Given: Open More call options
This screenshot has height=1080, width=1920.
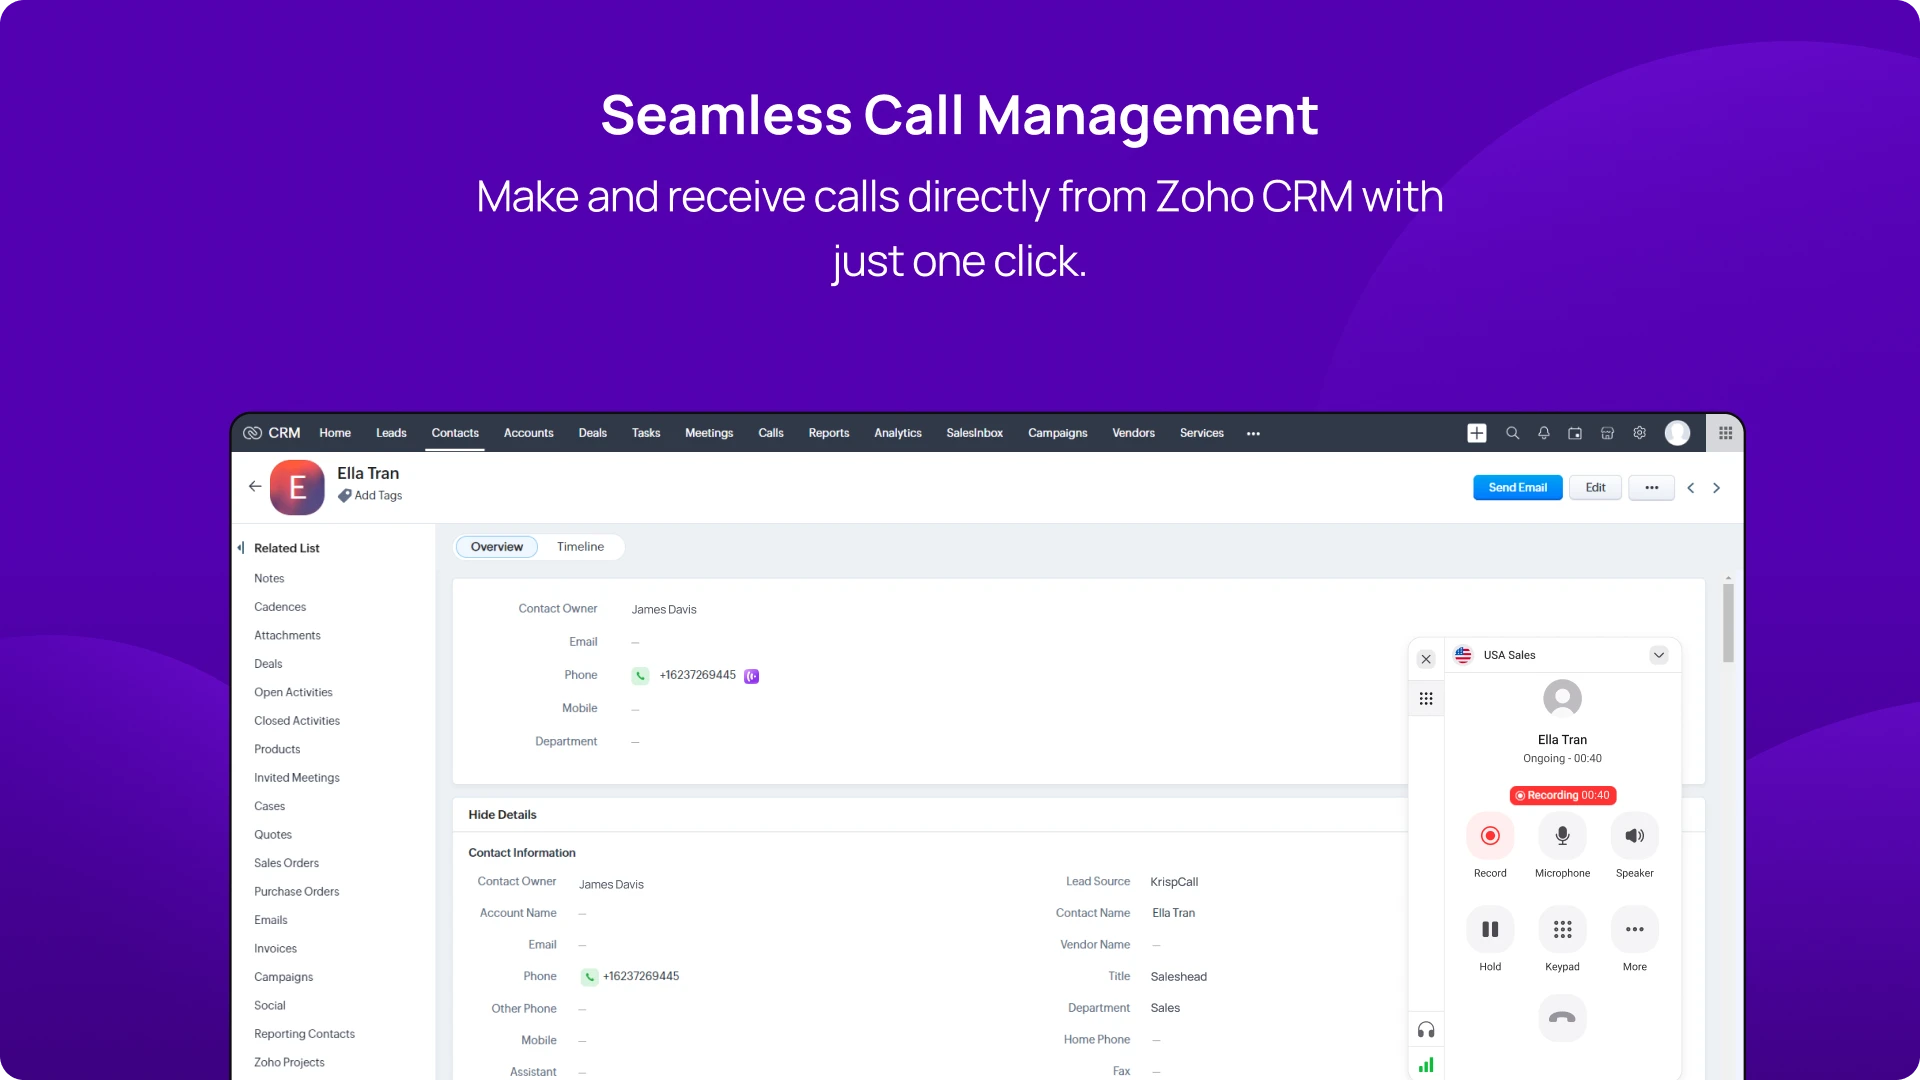Looking at the screenshot, I should (1634, 930).
